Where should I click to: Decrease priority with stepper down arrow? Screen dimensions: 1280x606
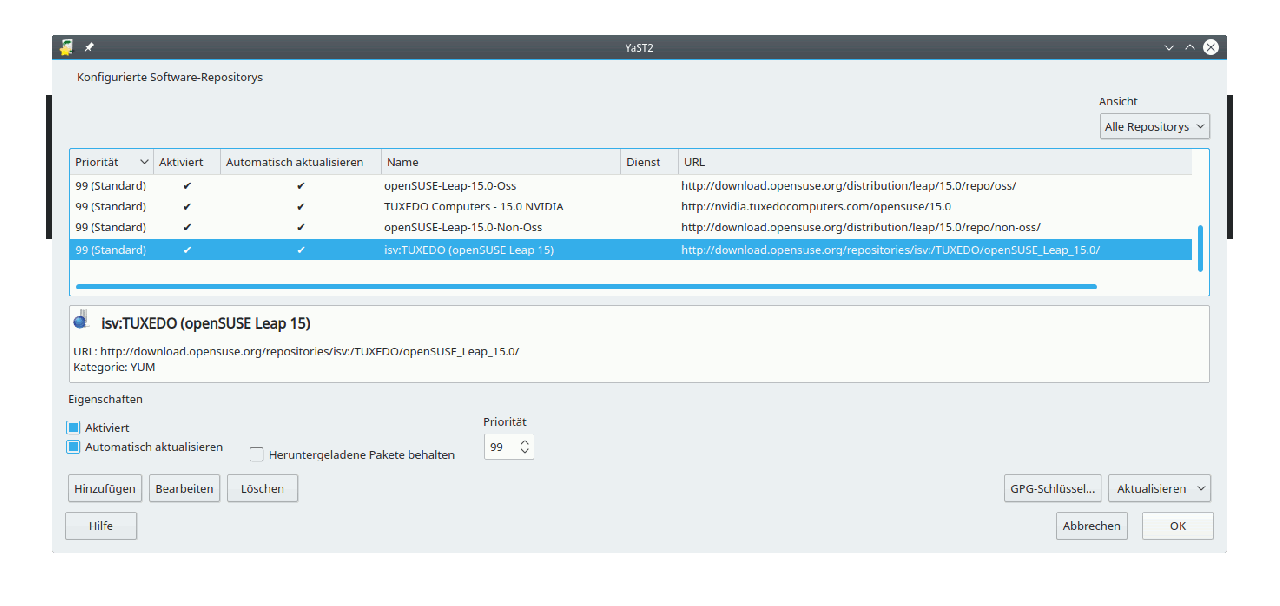(525, 453)
